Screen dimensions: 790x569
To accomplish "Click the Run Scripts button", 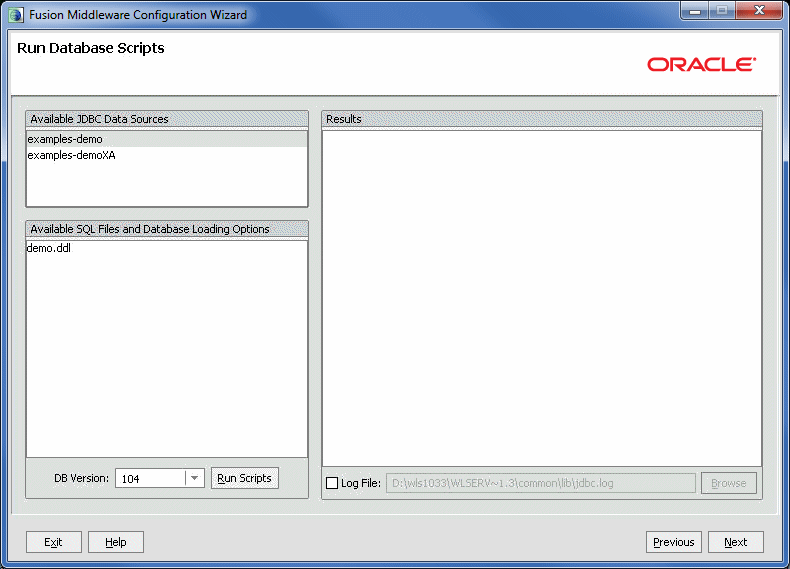I will tap(244, 478).
